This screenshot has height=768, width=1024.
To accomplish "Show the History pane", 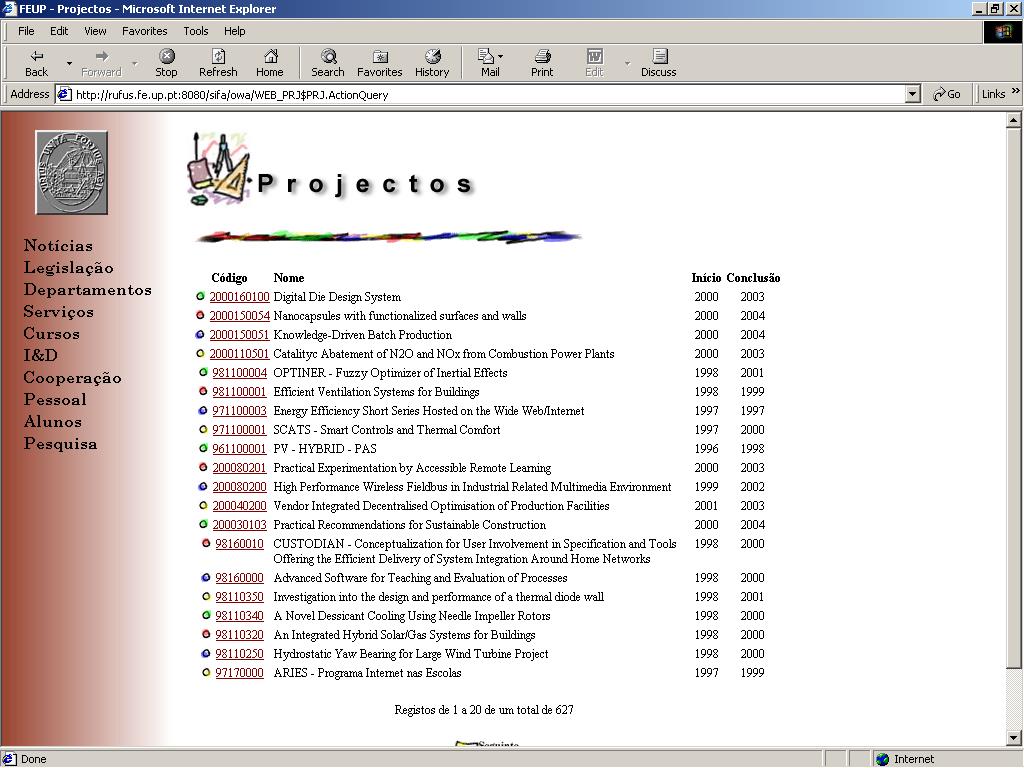I will pos(432,63).
